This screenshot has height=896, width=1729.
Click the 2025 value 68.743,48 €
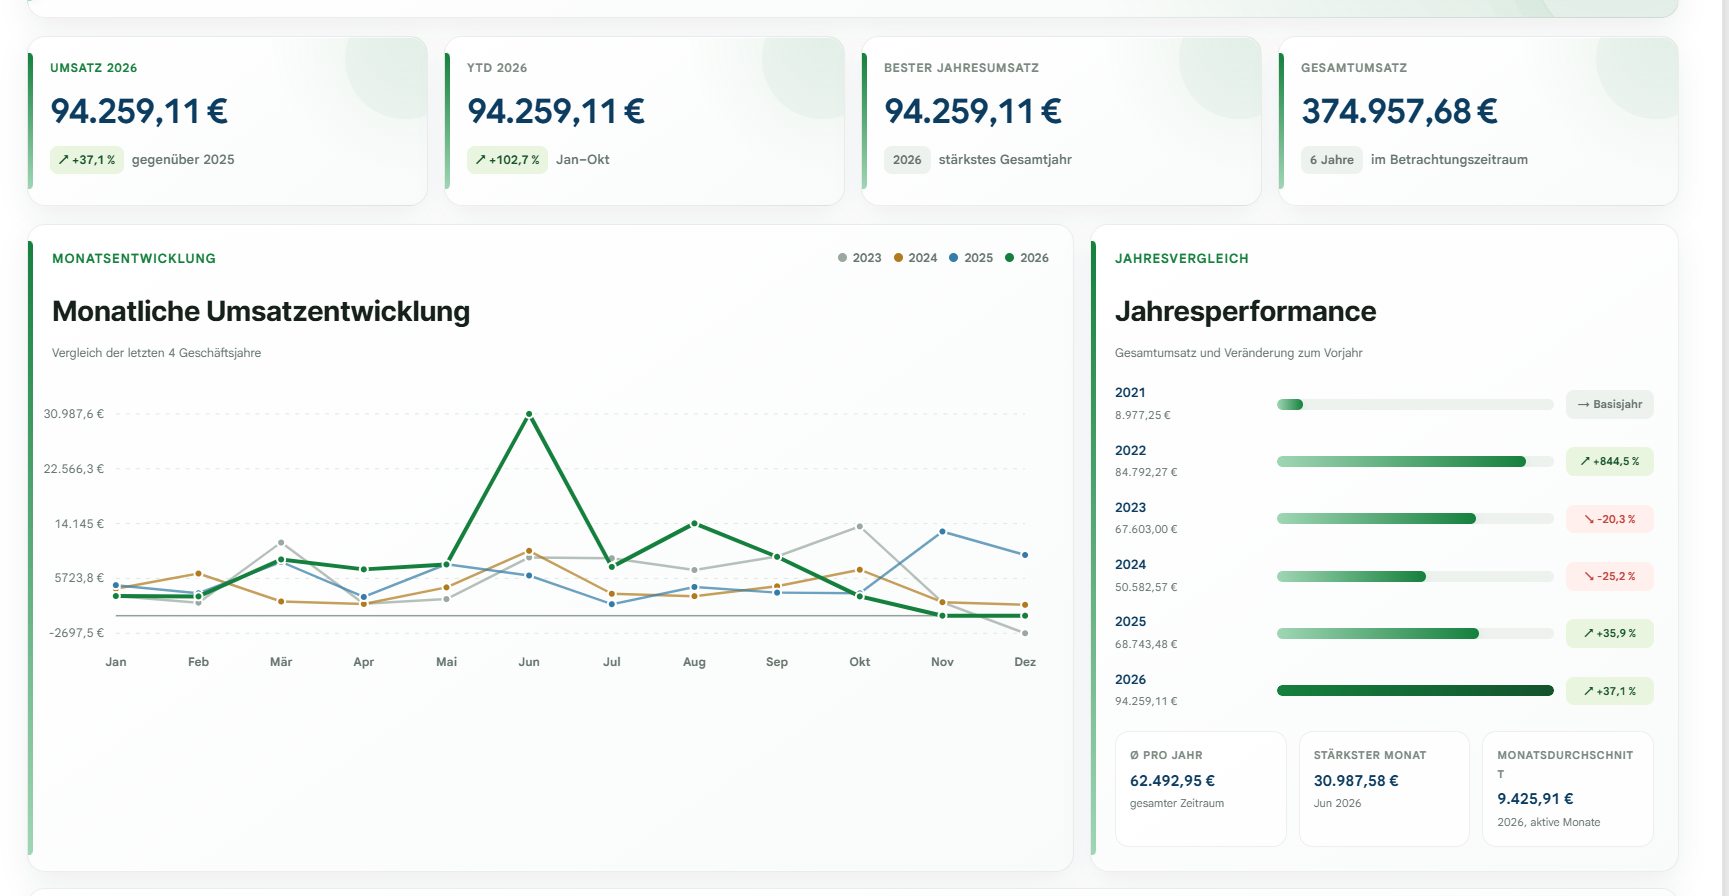click(x=1146, y=644)
